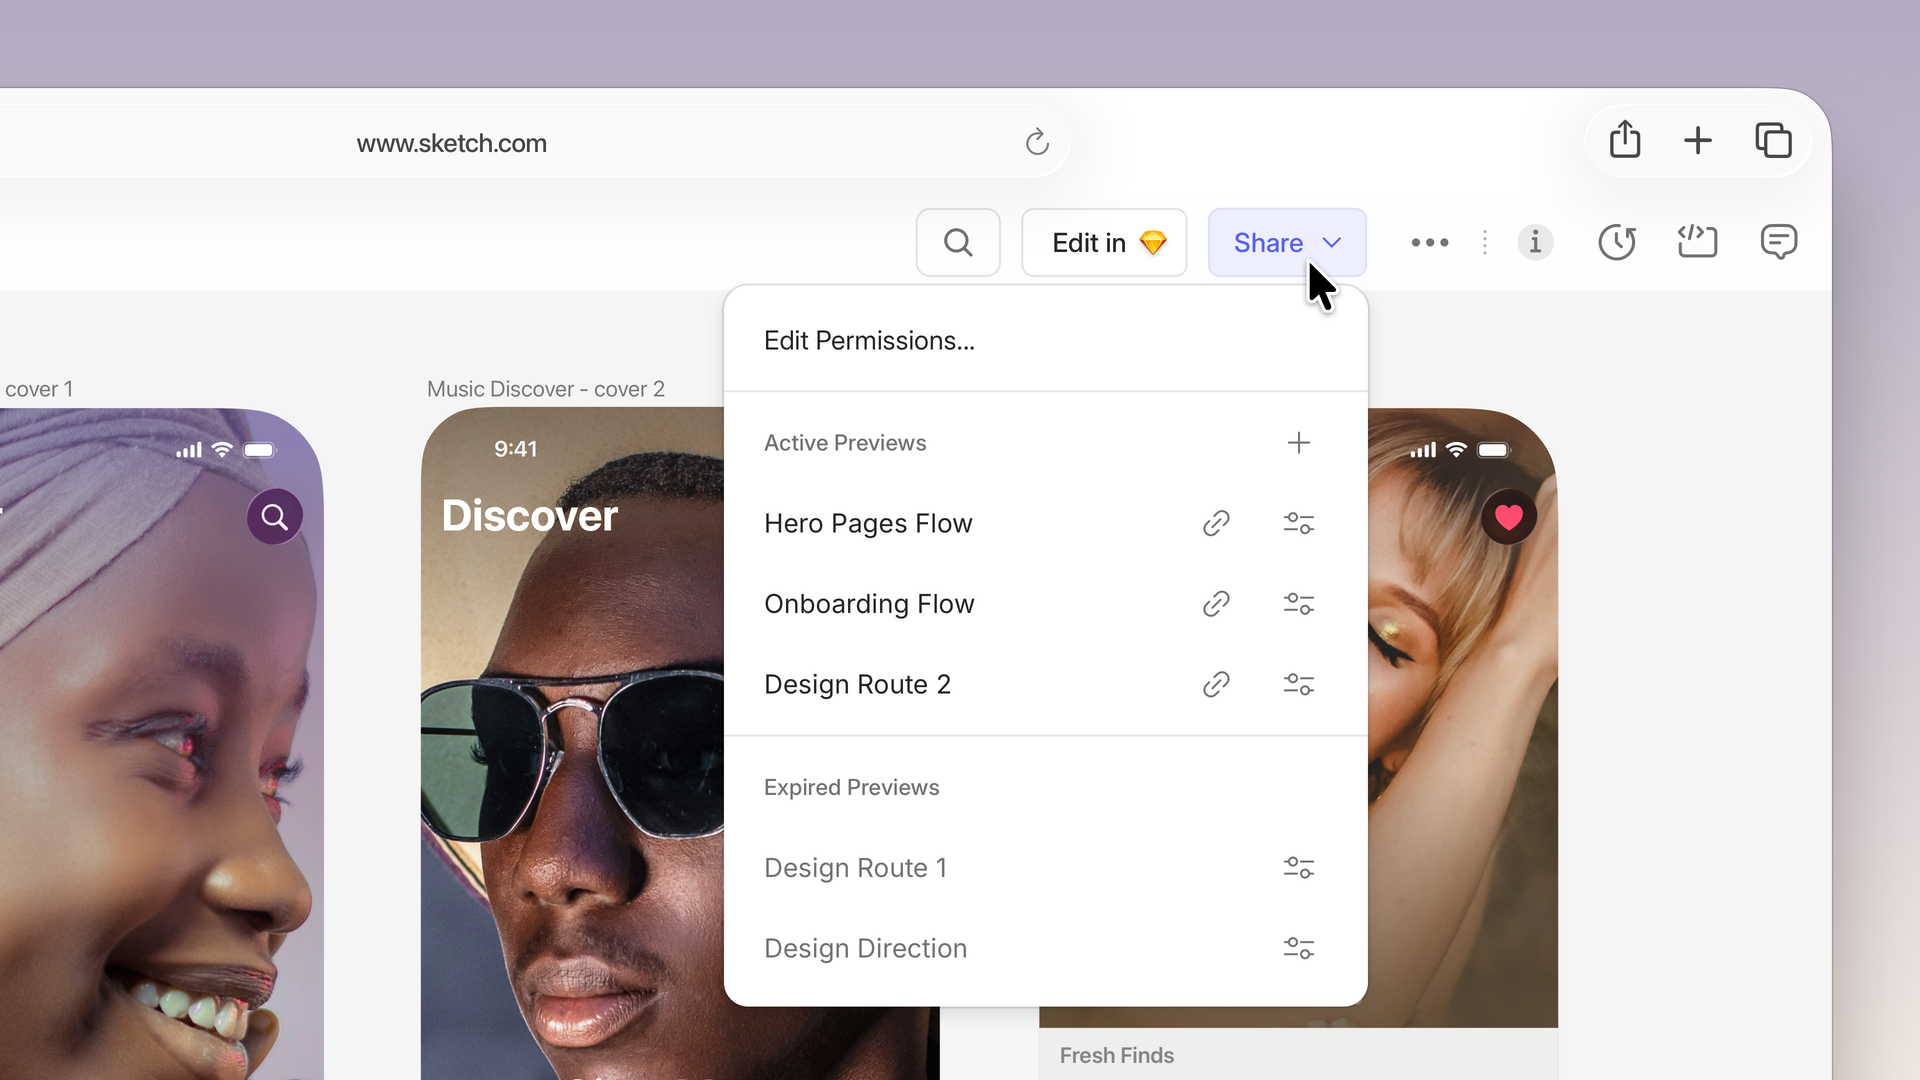The width and height of the screenshot is (1920, 1080).
Task: Reload the page in the browser
Action: point(1037,142)
